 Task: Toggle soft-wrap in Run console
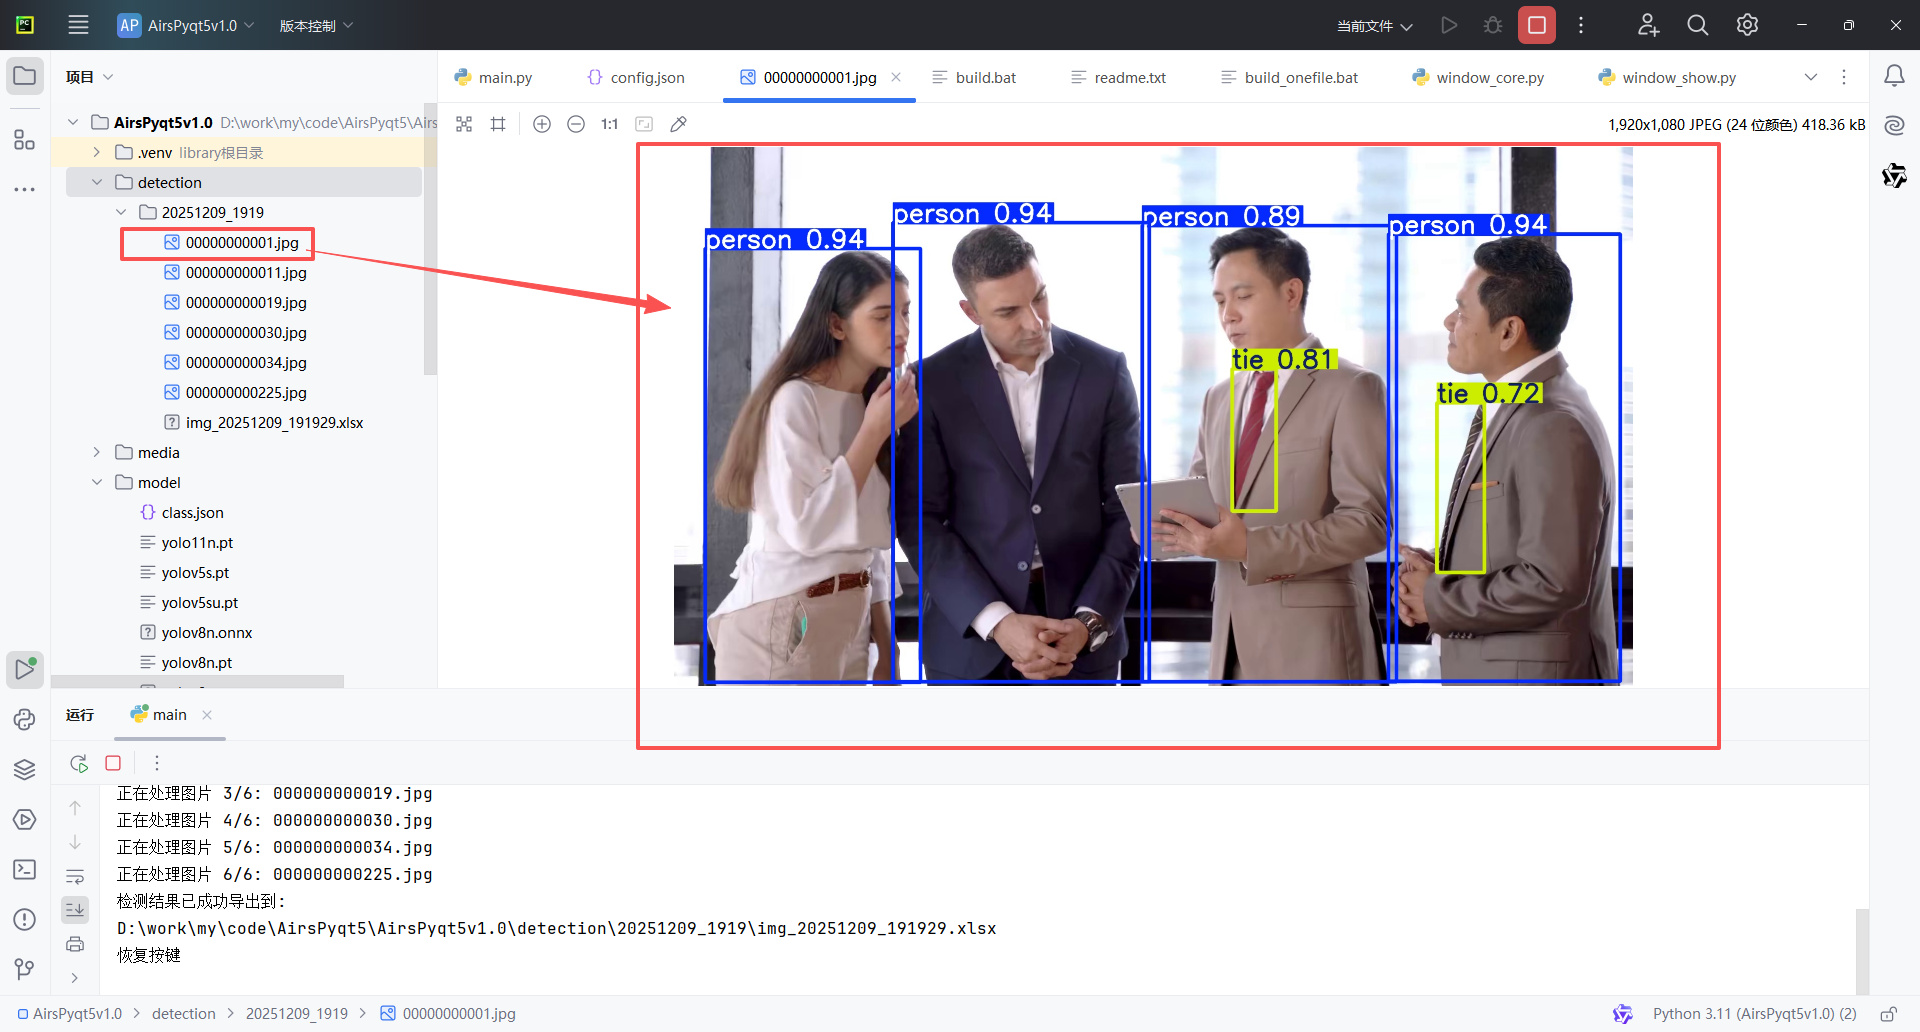75,876
